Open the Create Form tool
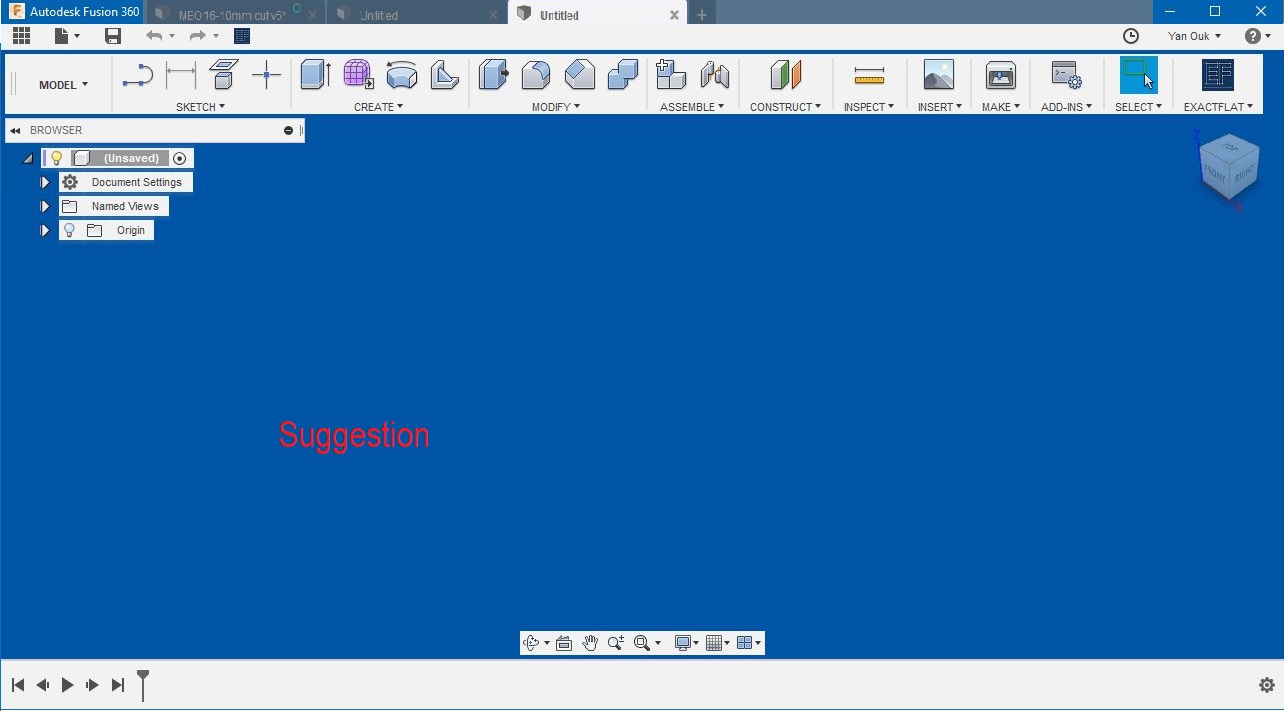This screenshot has width=1284, height=711. point(357,75)
